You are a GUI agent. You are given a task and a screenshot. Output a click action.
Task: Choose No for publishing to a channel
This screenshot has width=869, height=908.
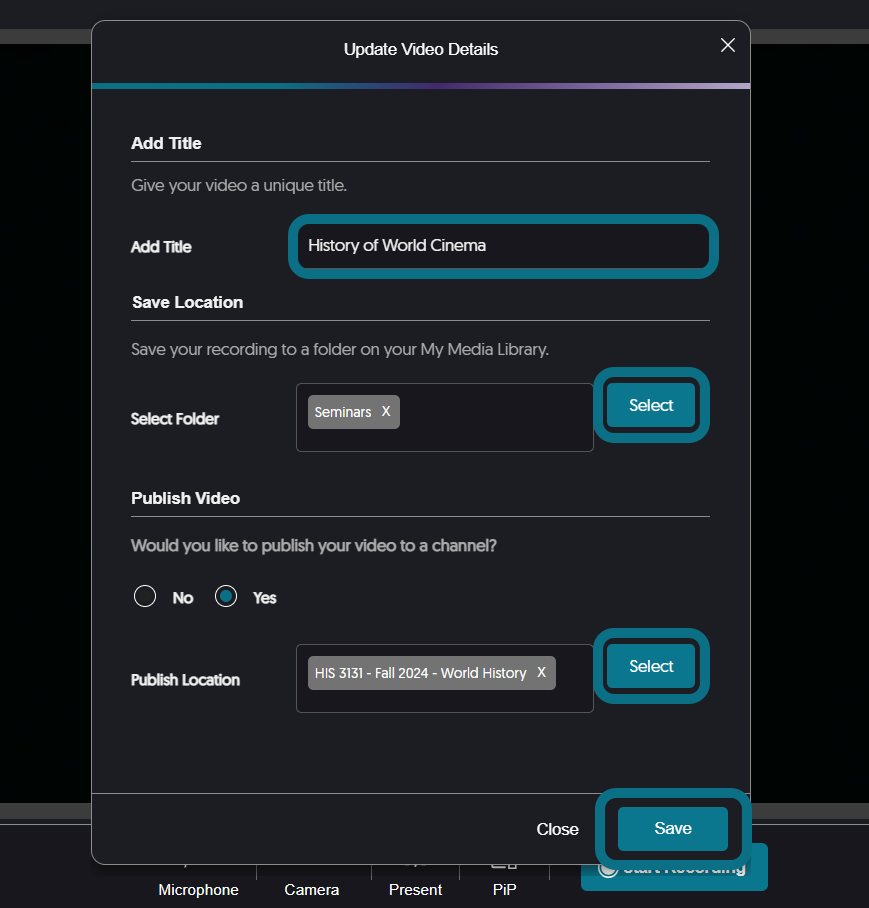pyautogui.click(x=145, y=596)
